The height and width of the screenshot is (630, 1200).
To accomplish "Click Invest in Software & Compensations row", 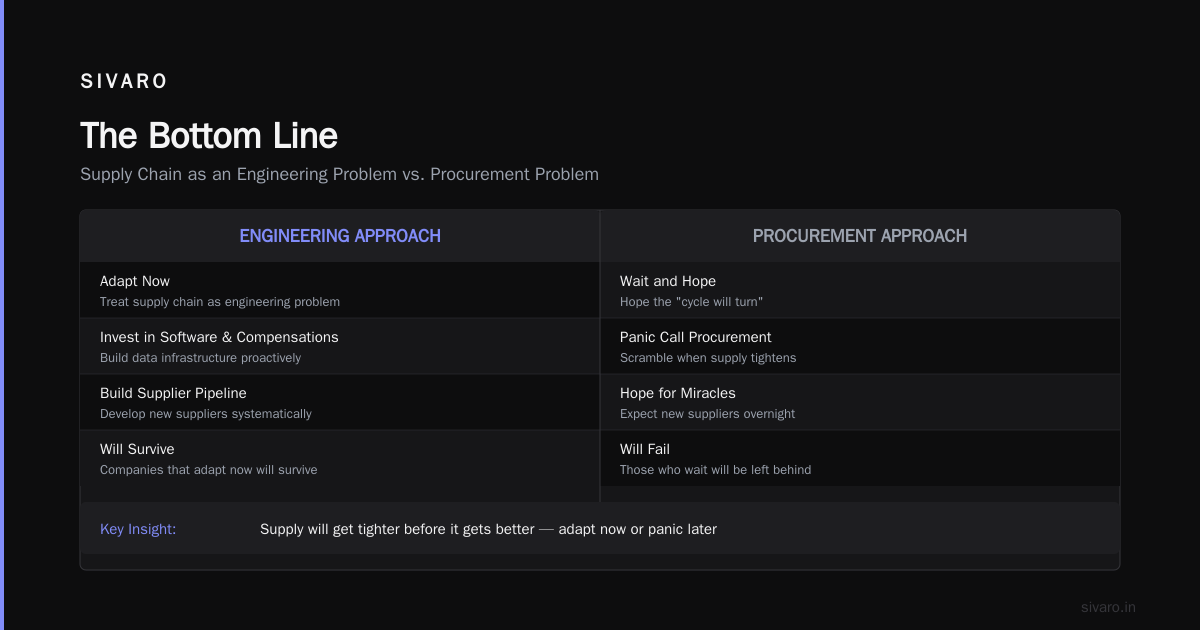I will (x=340, y=346).
